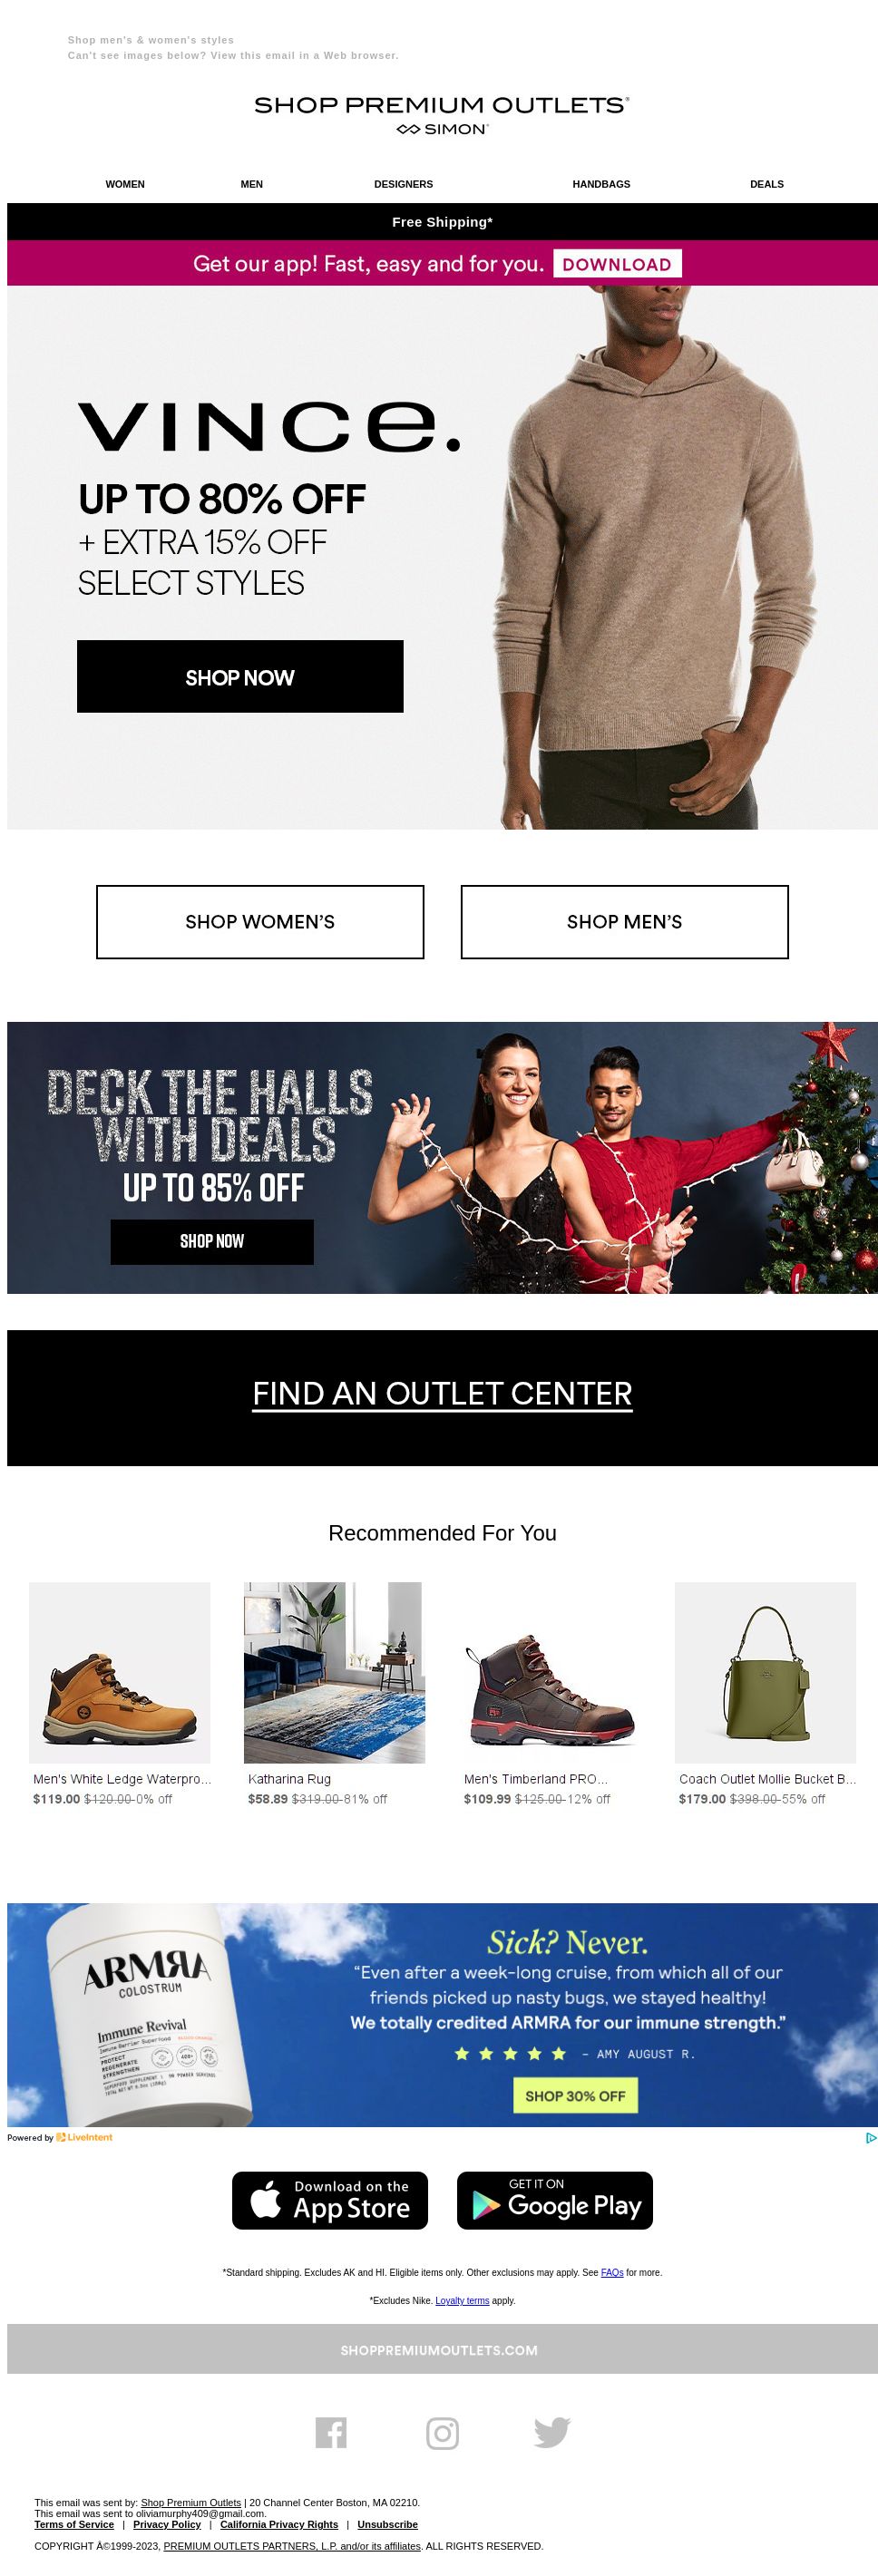Click the AdChoices triangle icon
This screenshot has width=878, height=2576.
tap(871, 2137)
